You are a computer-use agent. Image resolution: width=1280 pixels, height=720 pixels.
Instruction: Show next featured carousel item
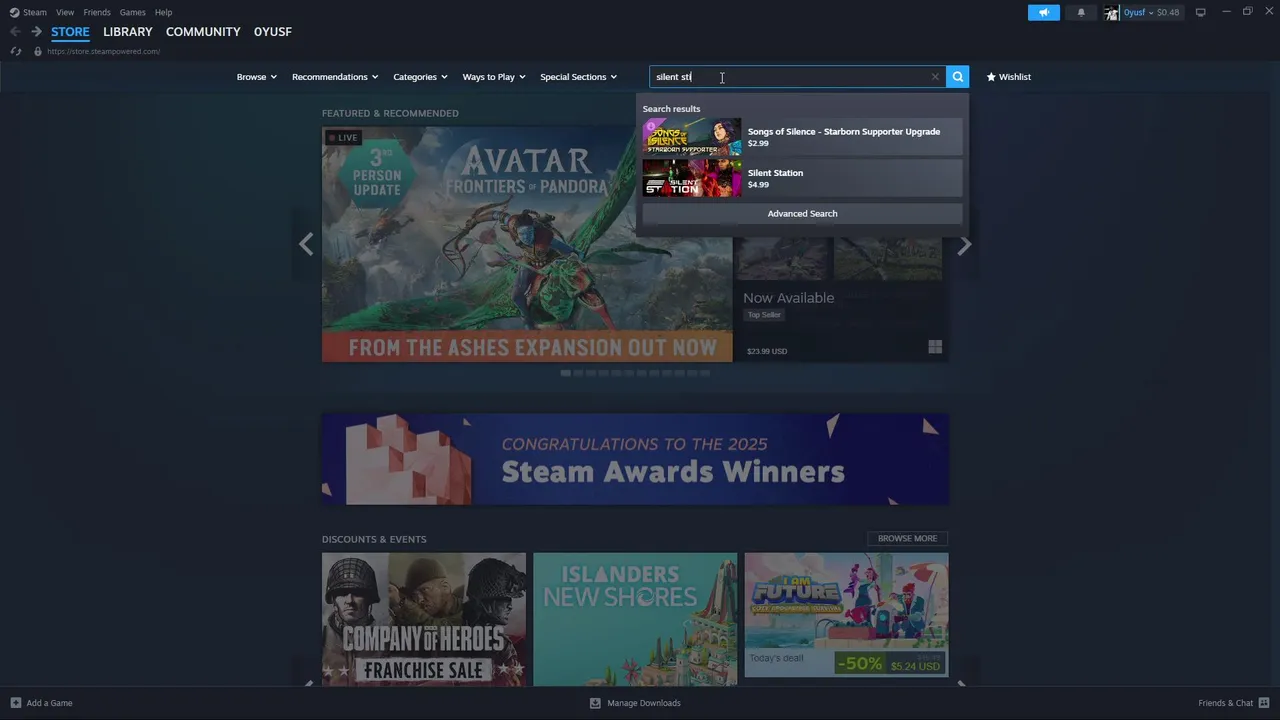point(964,244)
